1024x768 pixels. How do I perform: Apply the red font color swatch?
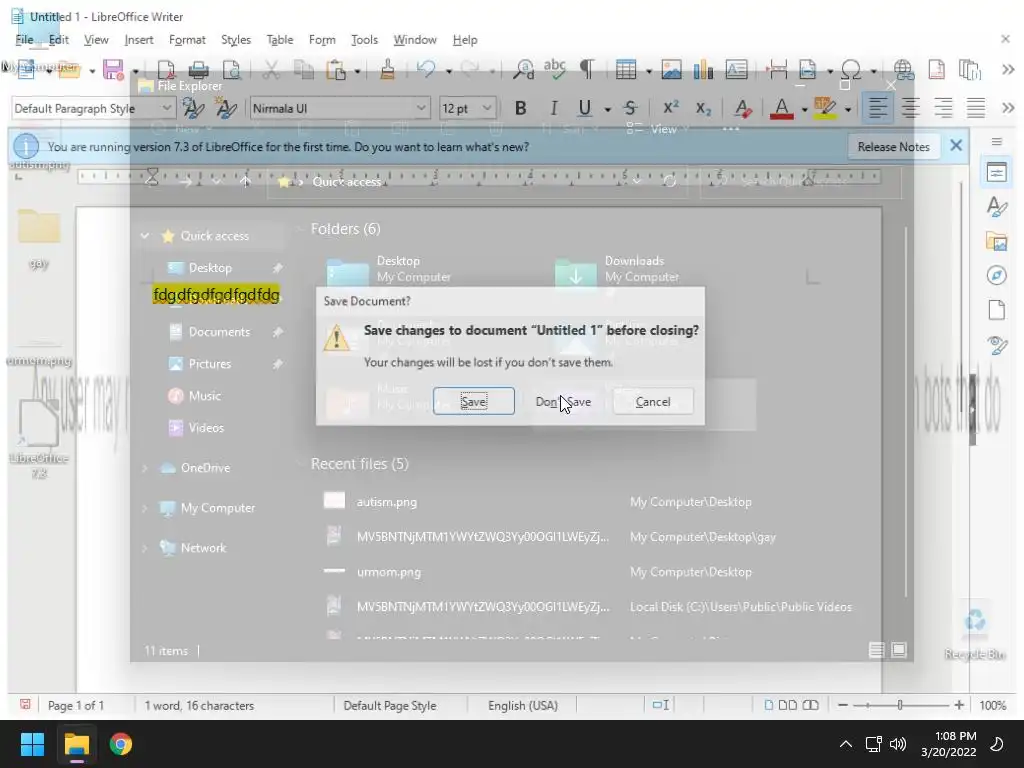coord(782,108)
